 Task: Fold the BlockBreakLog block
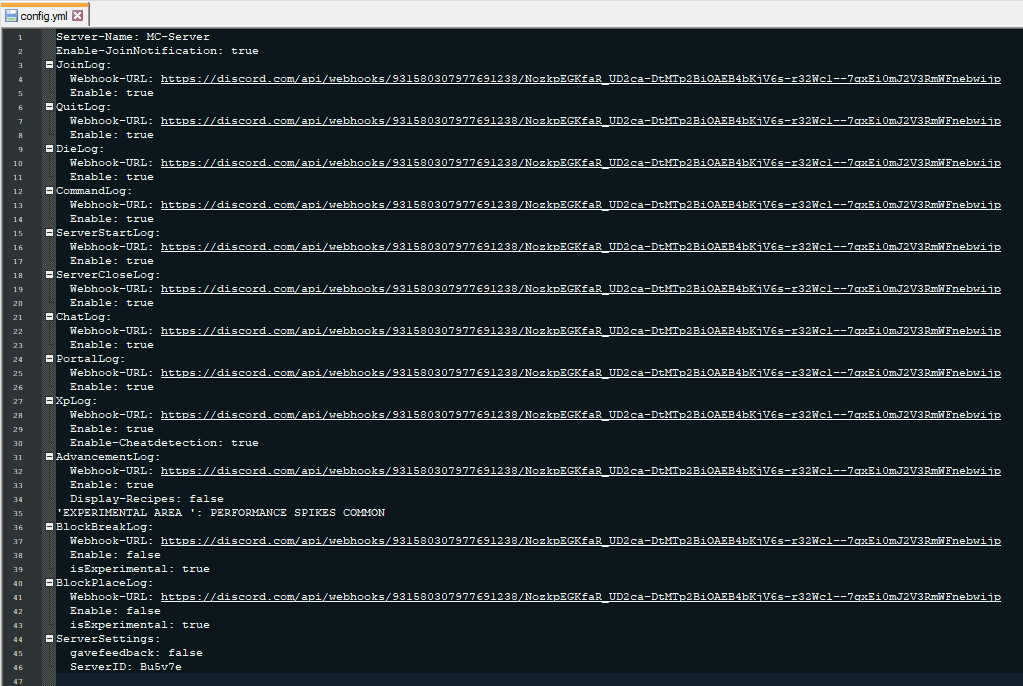49,527
